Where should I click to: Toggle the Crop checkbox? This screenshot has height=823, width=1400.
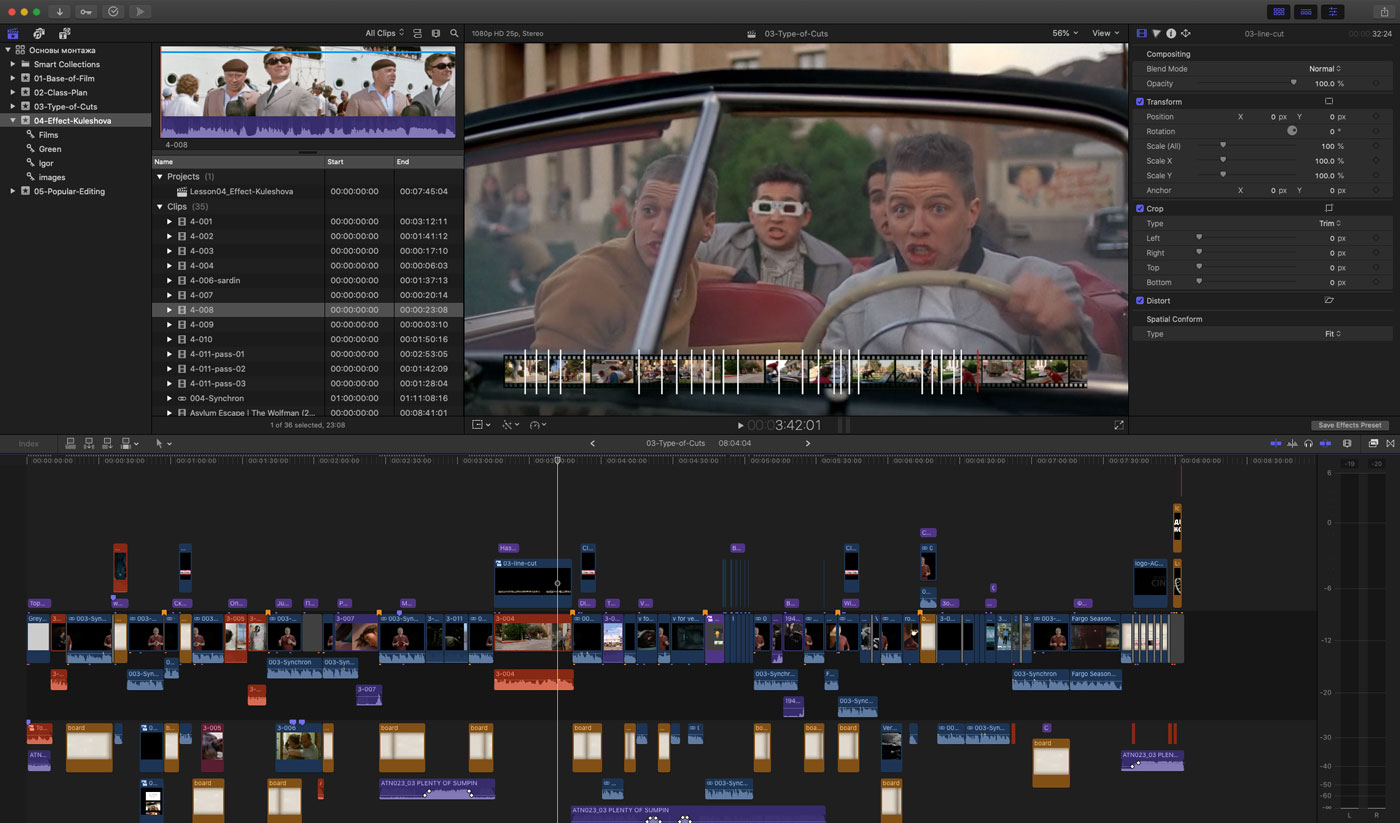click(x=1140, y=208)
